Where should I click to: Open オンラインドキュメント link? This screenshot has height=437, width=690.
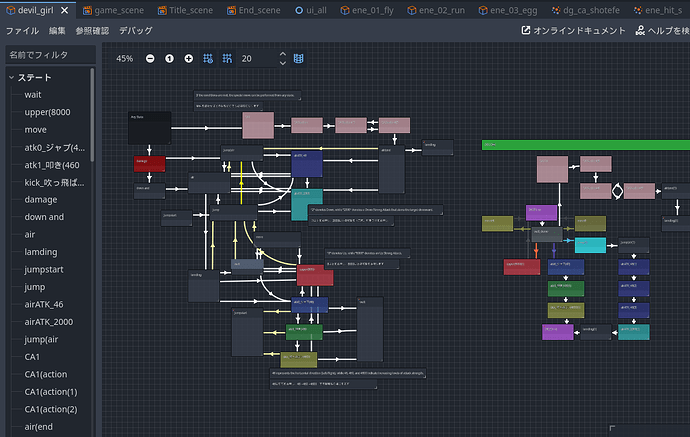pyautogui.click(x=573, y=30)
